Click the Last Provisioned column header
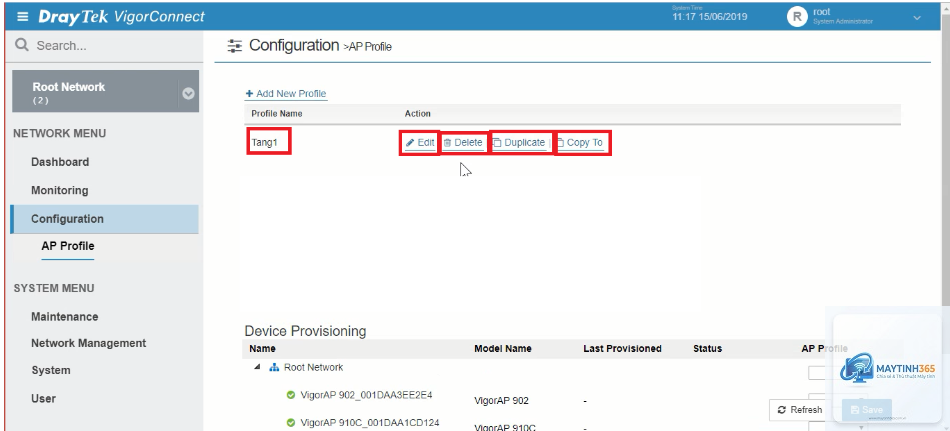The height and width of the screenshot is (431, 950). 622,349
